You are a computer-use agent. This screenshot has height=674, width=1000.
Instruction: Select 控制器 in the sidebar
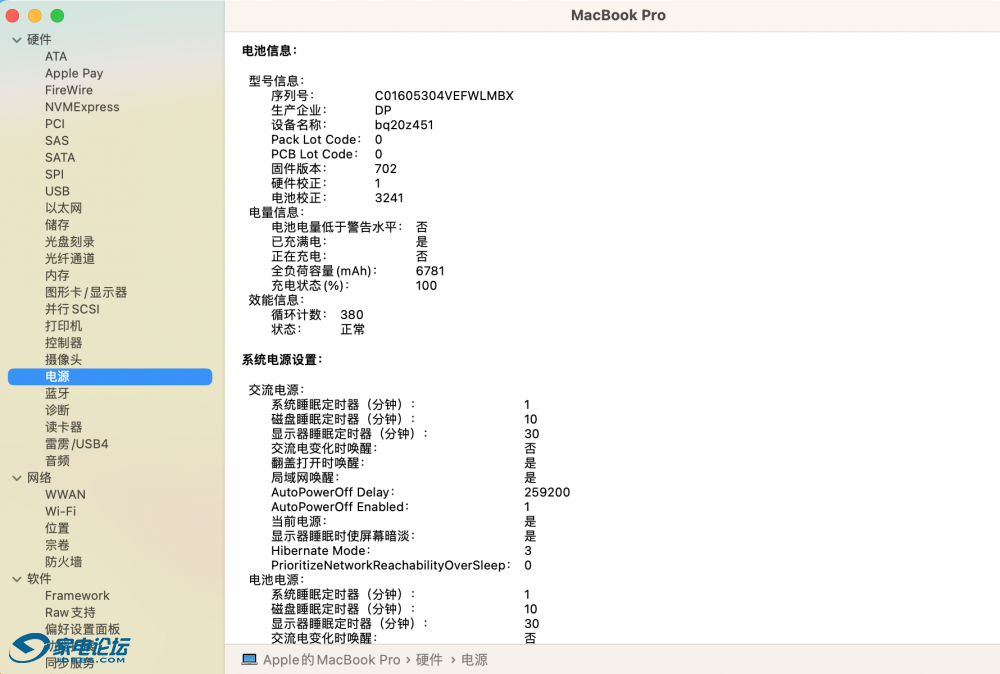[63, 343]
